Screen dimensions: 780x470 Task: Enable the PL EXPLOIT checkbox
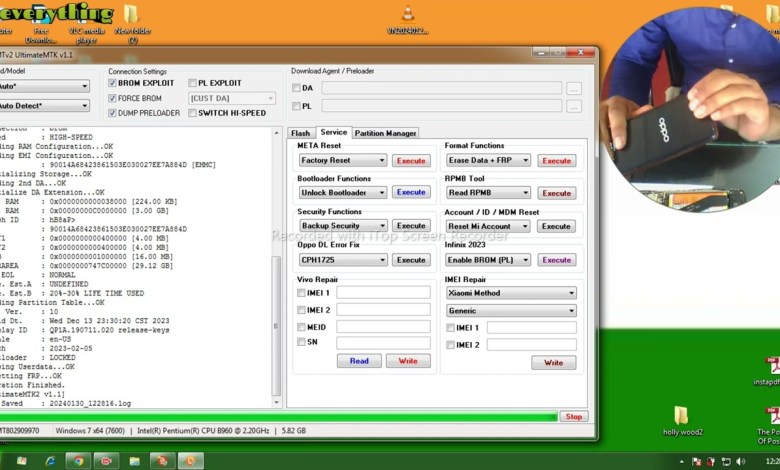click(x=193, y=83)
